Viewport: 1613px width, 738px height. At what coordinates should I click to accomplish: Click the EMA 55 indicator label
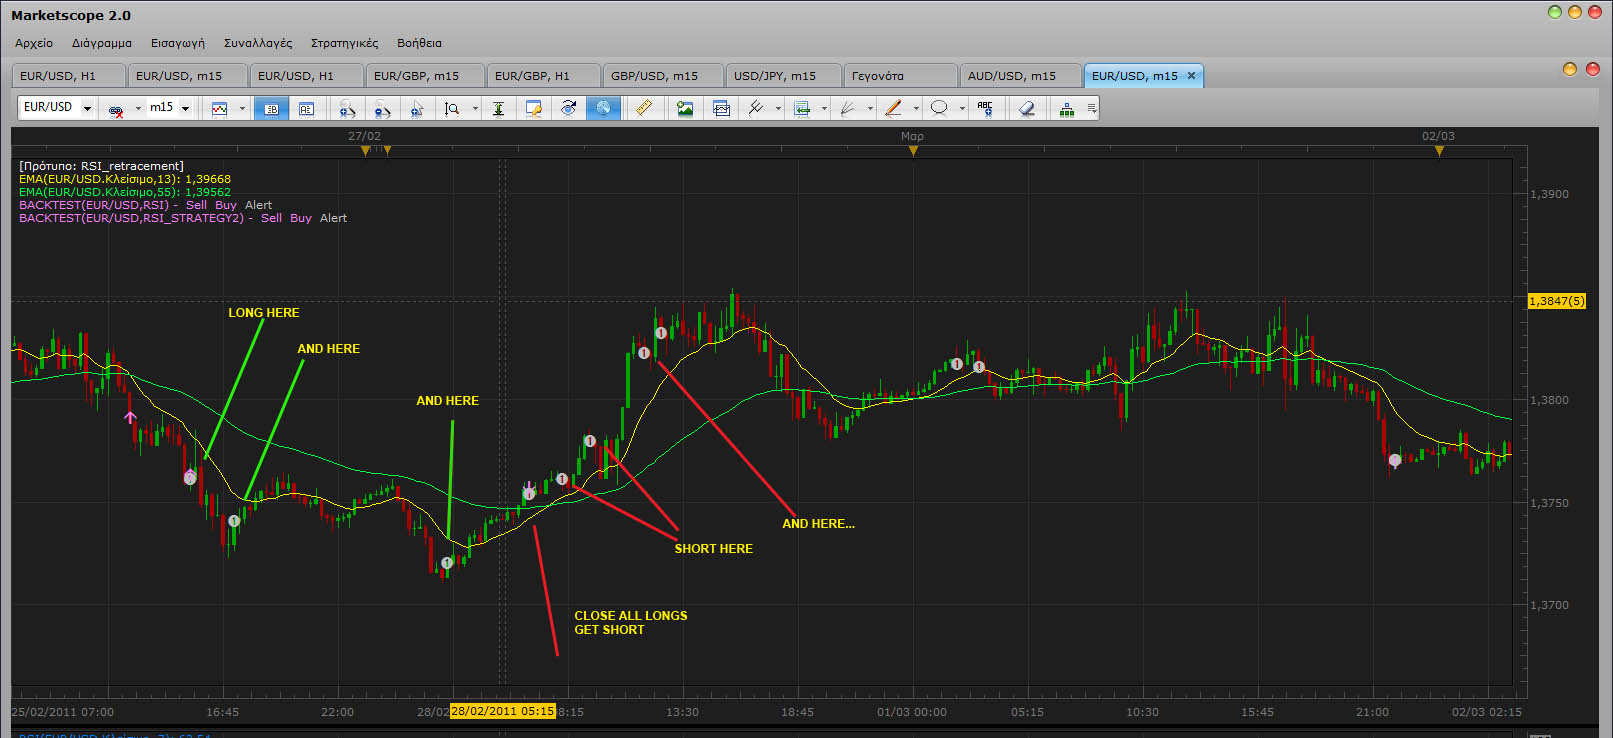[125, 192]
